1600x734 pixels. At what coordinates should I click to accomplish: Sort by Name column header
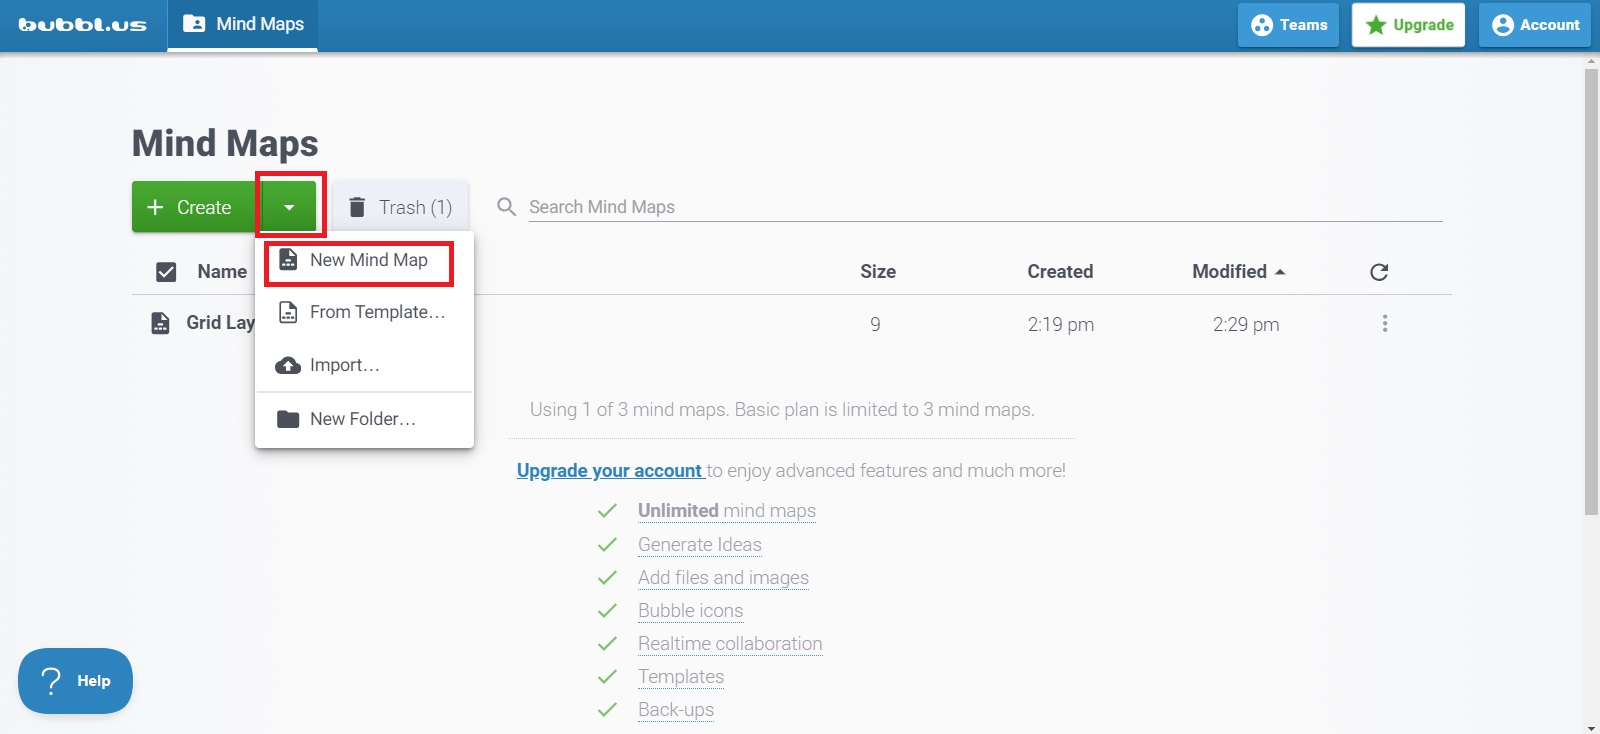coord(222,272)
